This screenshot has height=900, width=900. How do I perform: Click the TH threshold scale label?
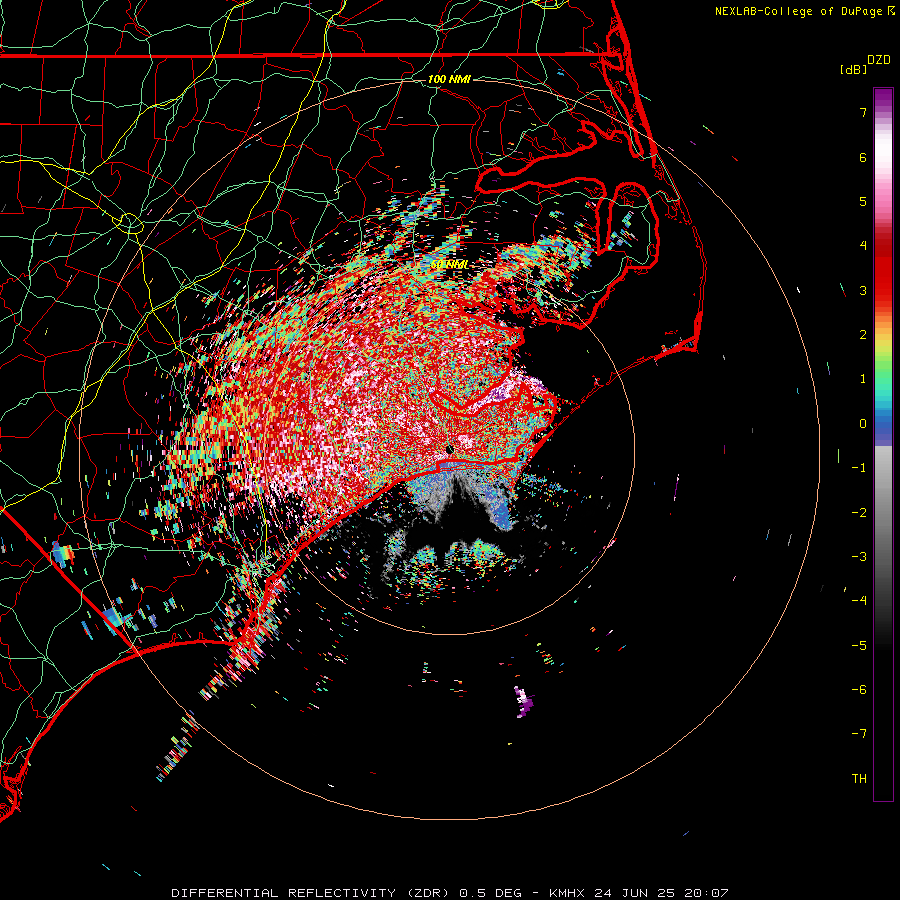[x=859, y=779]
